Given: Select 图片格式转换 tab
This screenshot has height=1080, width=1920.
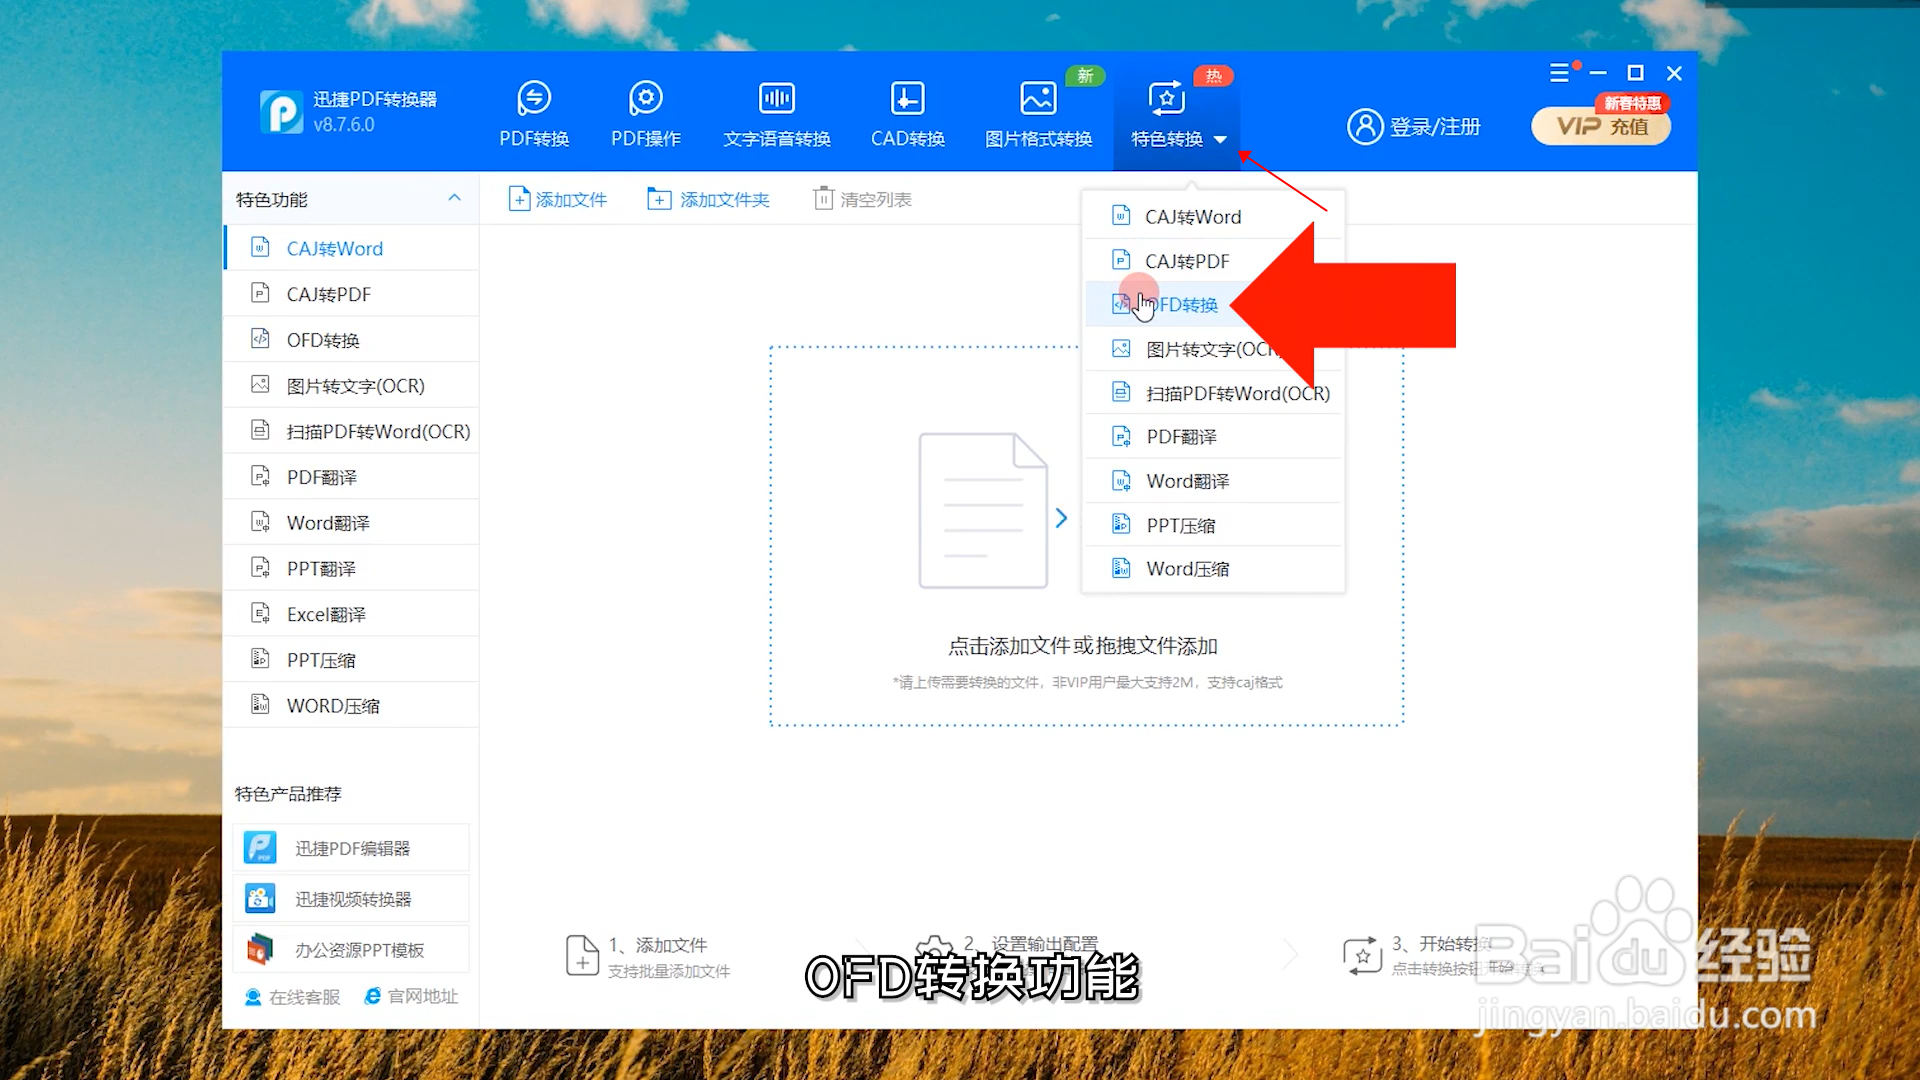Looking at the screenshot, I should (x=1038, y=115).
